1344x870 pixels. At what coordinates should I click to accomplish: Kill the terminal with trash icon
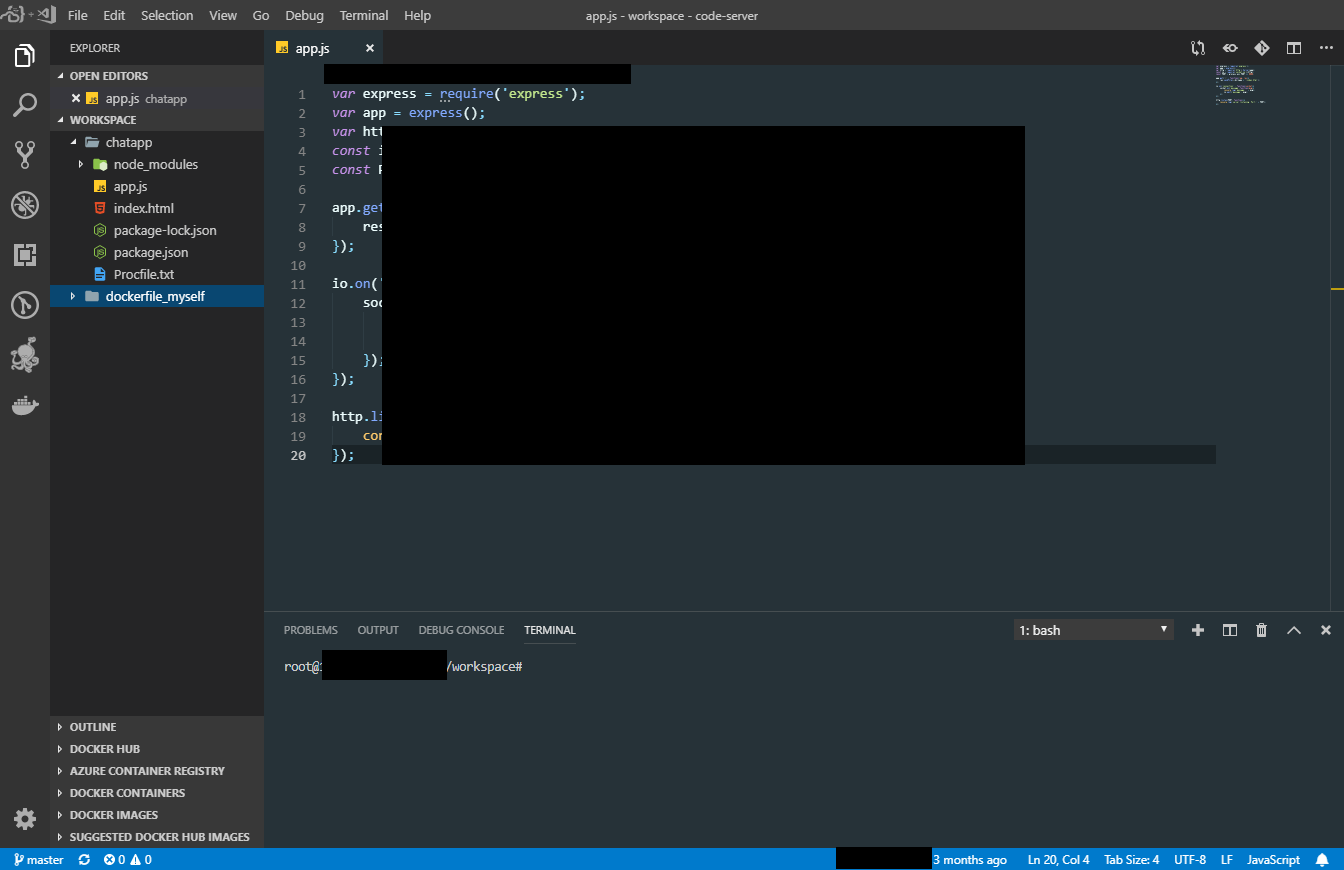[1261, 630]
